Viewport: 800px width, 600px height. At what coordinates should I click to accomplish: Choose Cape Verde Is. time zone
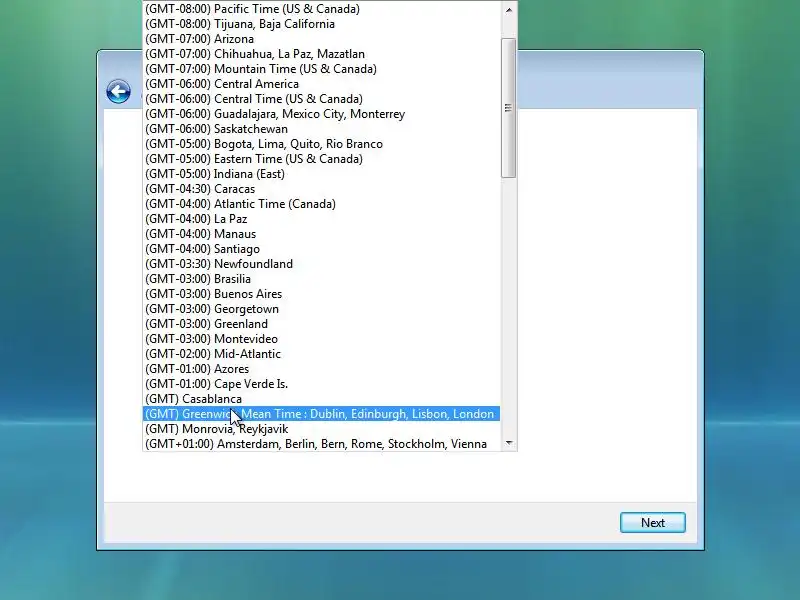[x=321, y=384]
